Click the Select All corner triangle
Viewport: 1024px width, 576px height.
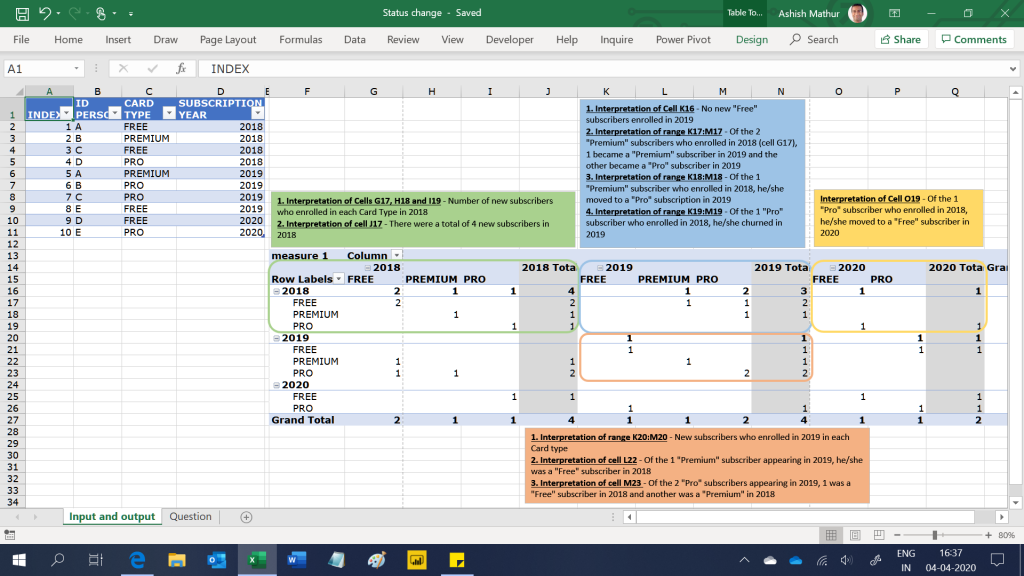click(18, 91)
